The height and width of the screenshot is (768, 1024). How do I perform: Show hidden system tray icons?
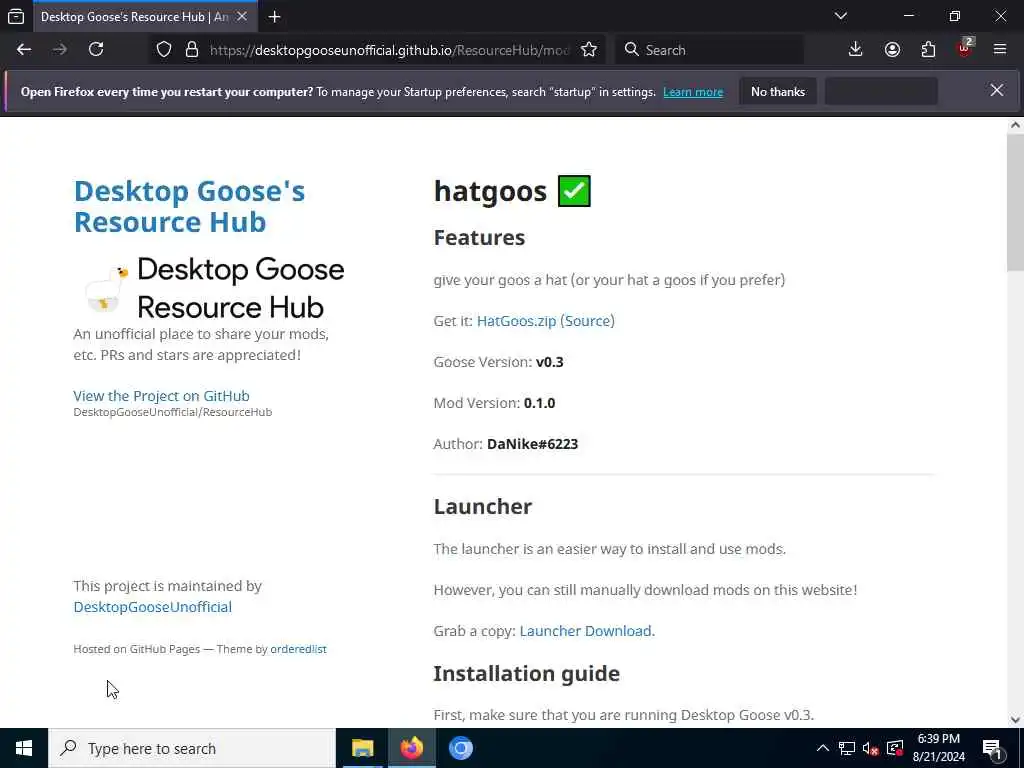pyautogui.click(x=823, y=748)
